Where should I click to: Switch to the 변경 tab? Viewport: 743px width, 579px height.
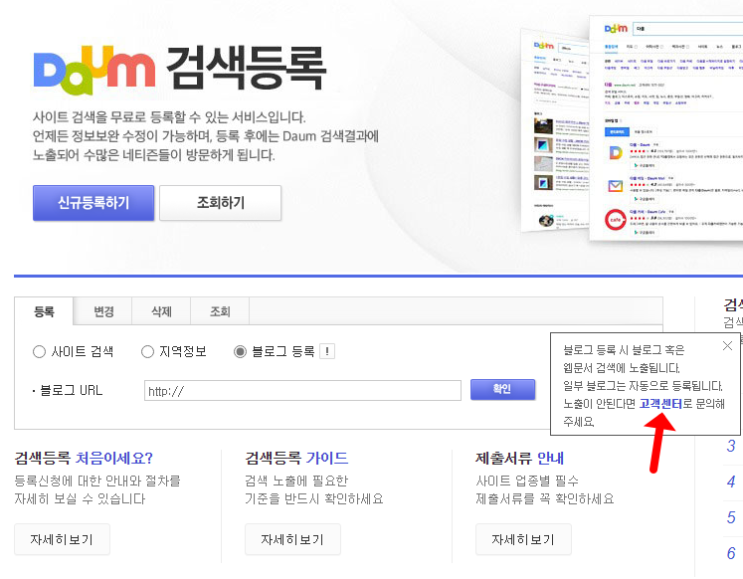click(x=103, y=311)
